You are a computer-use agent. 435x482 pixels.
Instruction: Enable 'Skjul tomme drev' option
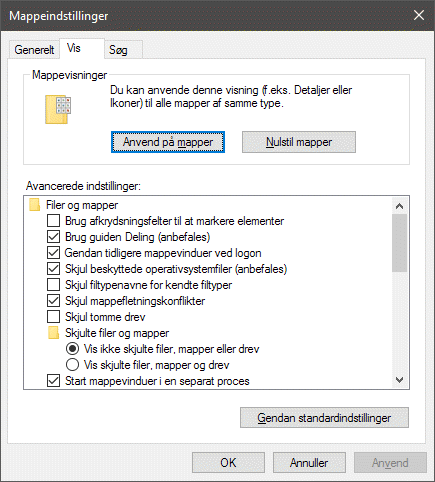pos(53,317)
